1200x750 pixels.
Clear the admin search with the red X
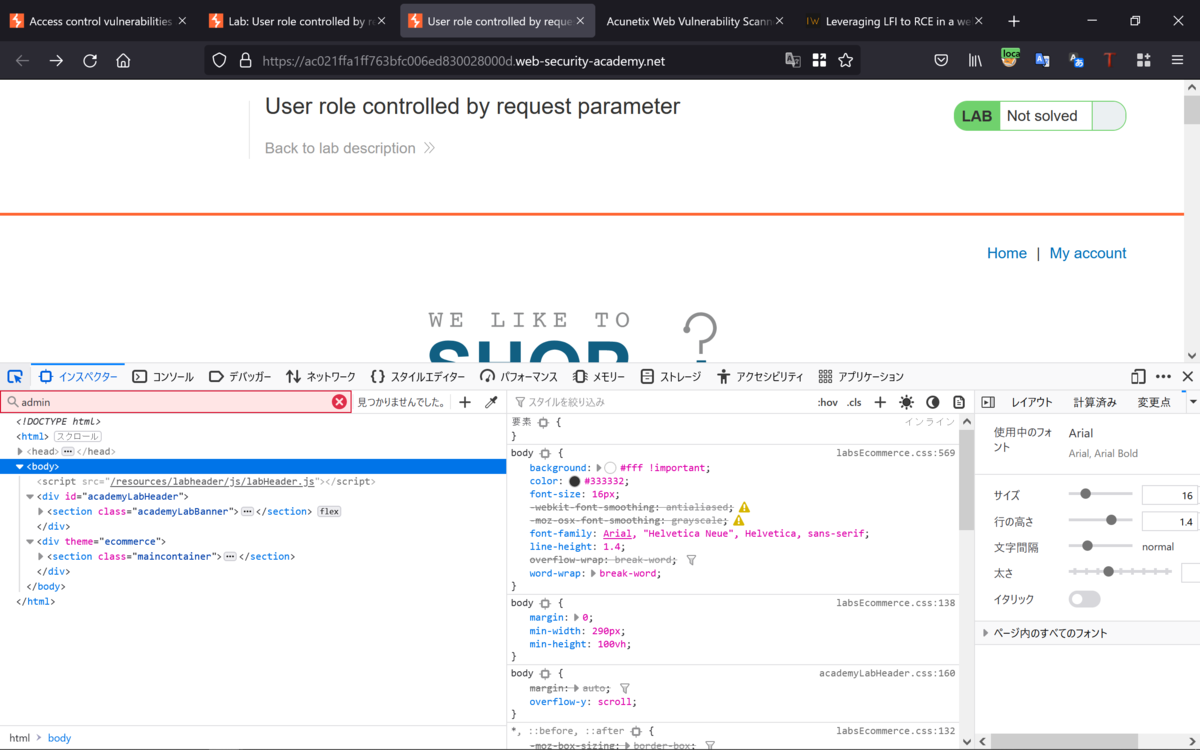click(339, 402)
